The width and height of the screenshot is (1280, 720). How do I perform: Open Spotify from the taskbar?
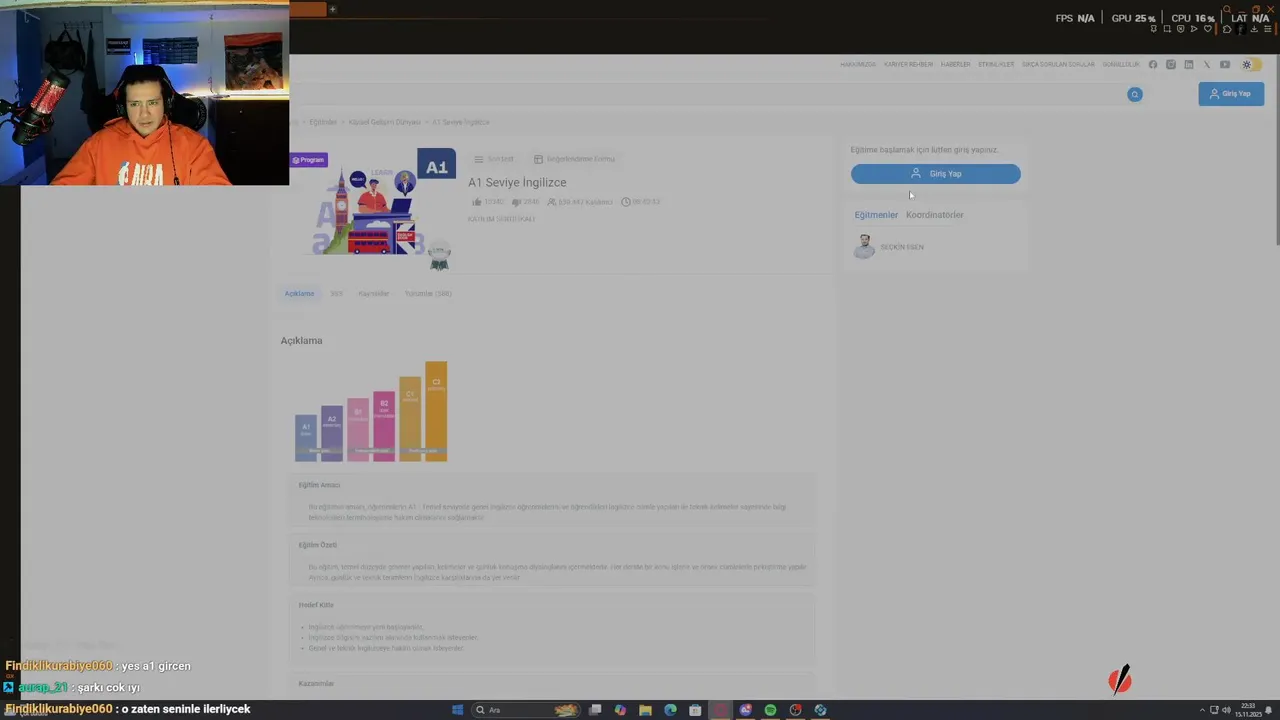(770, 710)
